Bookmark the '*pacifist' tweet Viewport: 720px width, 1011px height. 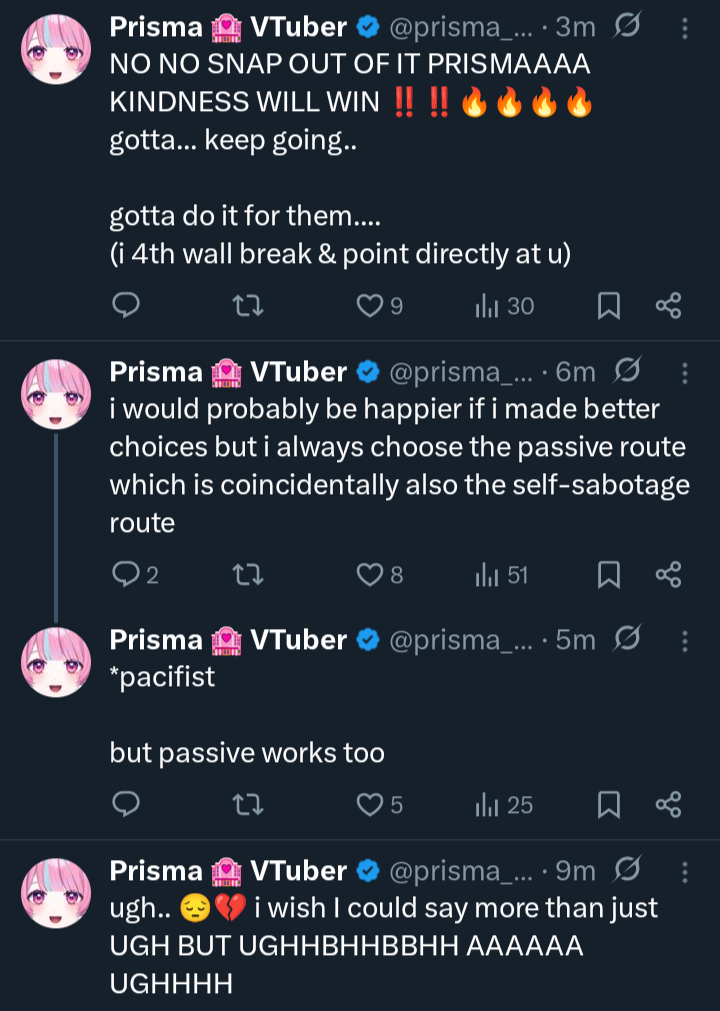point(608,804)
